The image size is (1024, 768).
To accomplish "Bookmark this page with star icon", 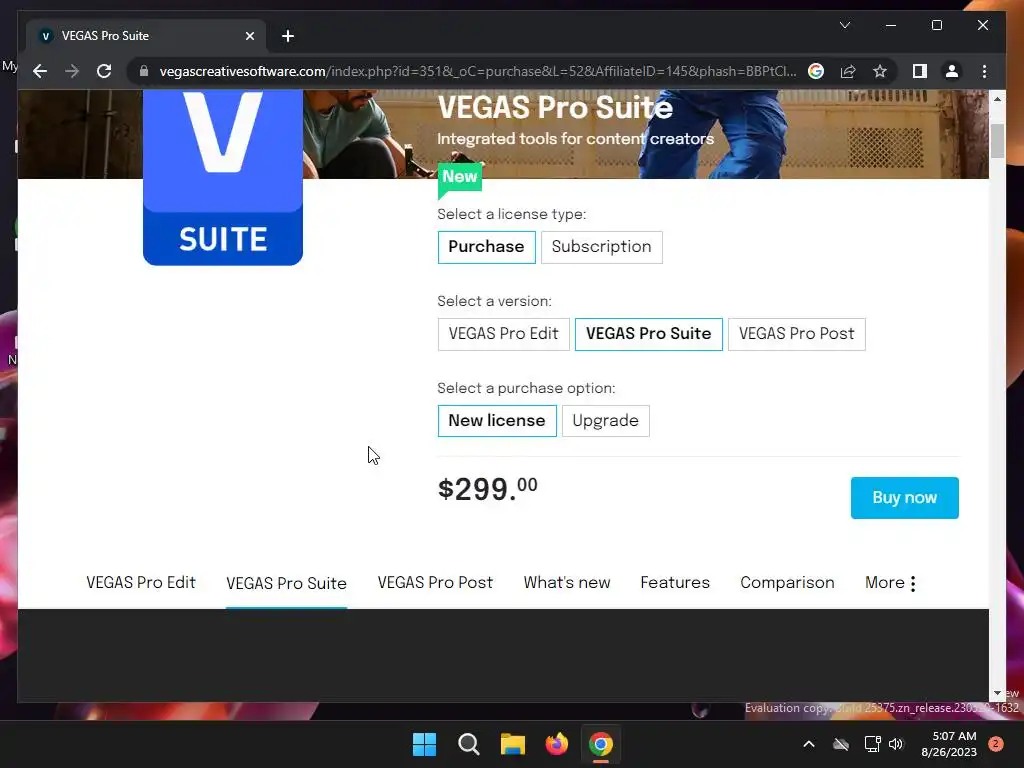I will (880, 71).
